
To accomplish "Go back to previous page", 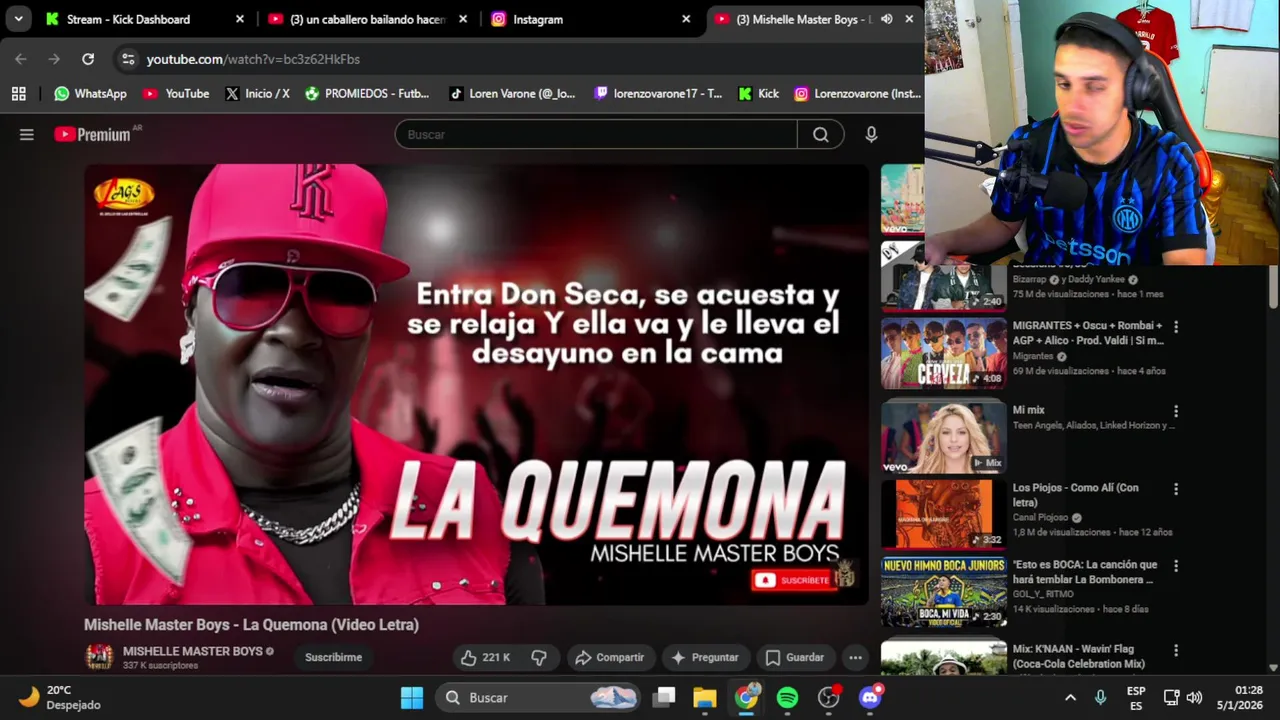I will click(x=21, y=59).
